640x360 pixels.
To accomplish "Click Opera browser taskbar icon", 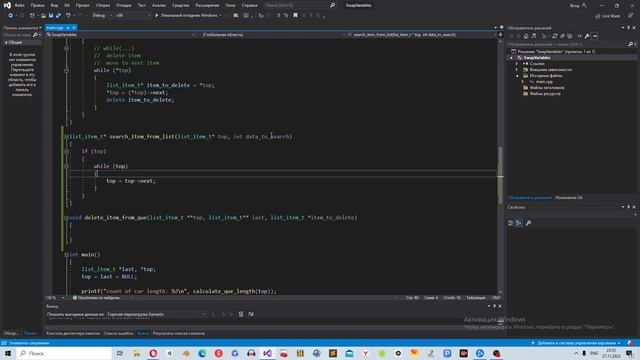I will [153, 353].
